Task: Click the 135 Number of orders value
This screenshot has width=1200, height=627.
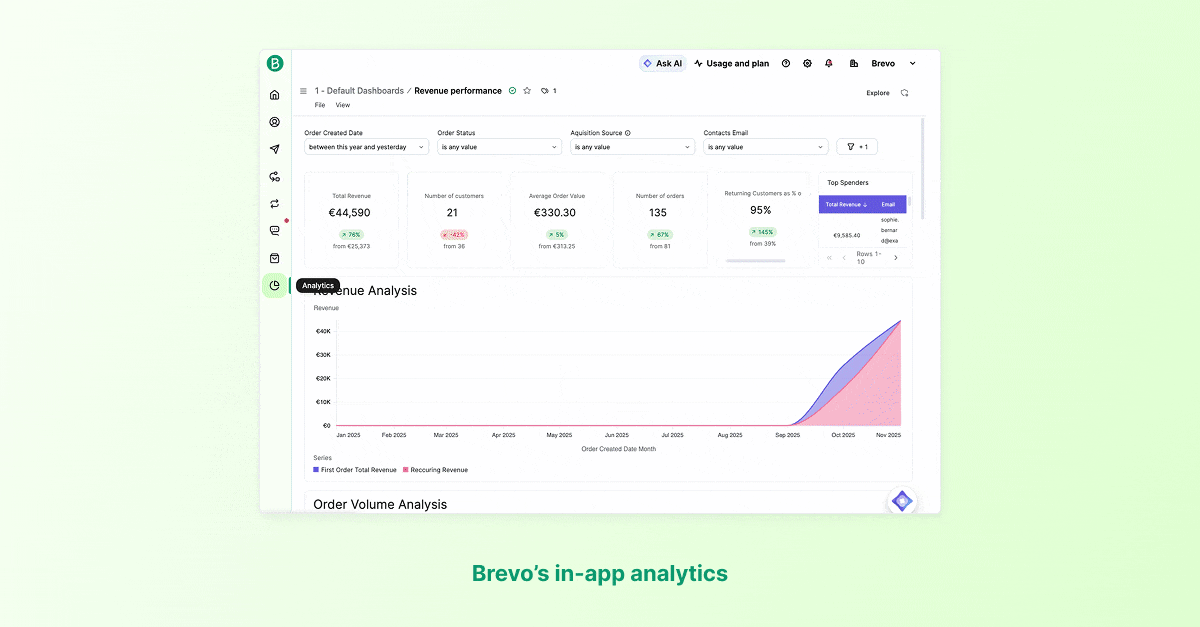Action: (x=658, y=213)
